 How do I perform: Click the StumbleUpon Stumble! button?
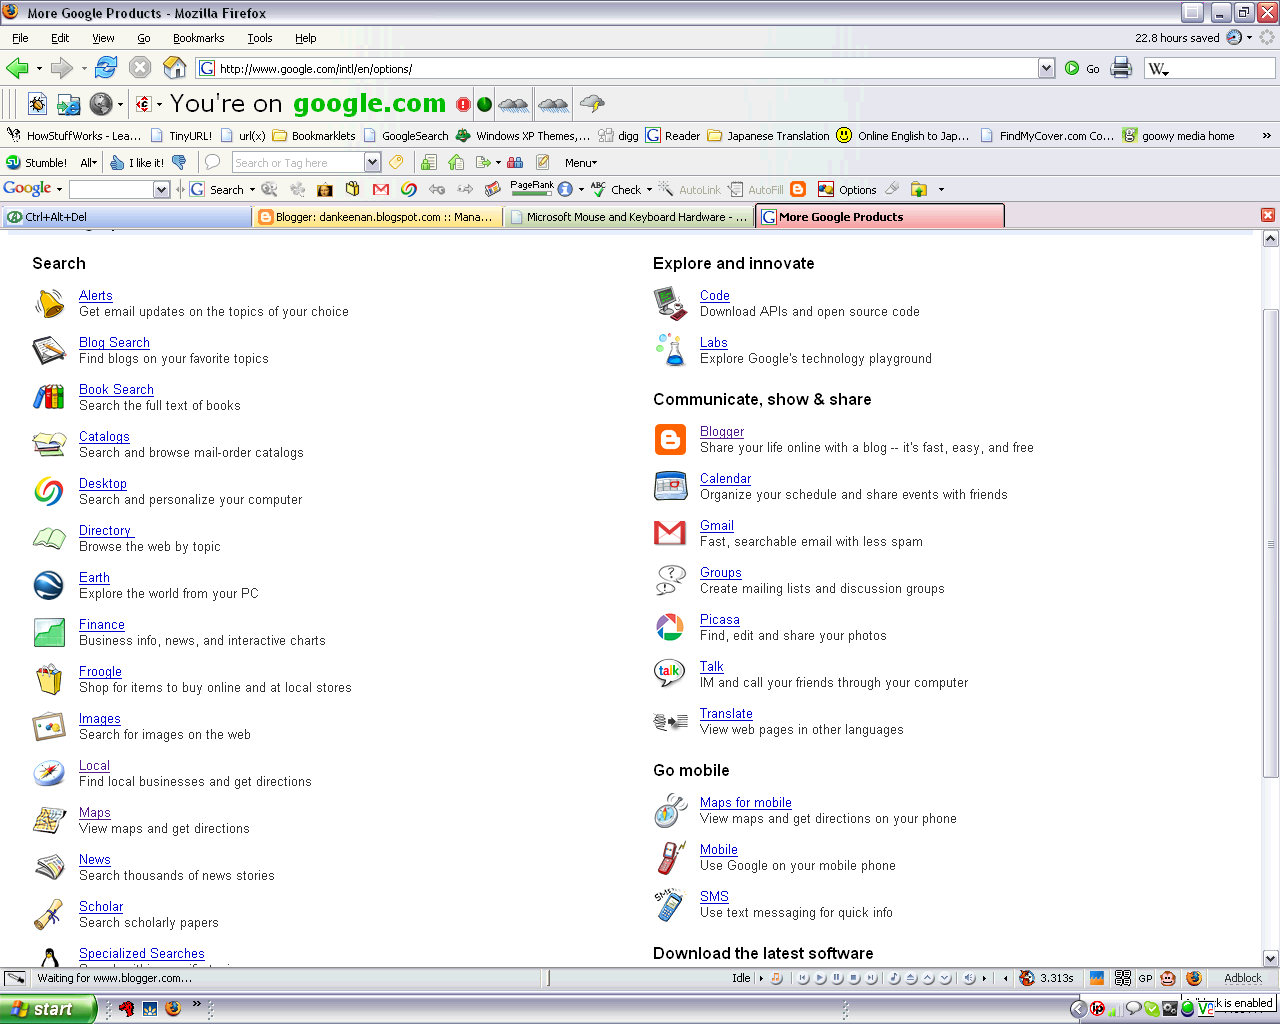click(x=37, y=162)
